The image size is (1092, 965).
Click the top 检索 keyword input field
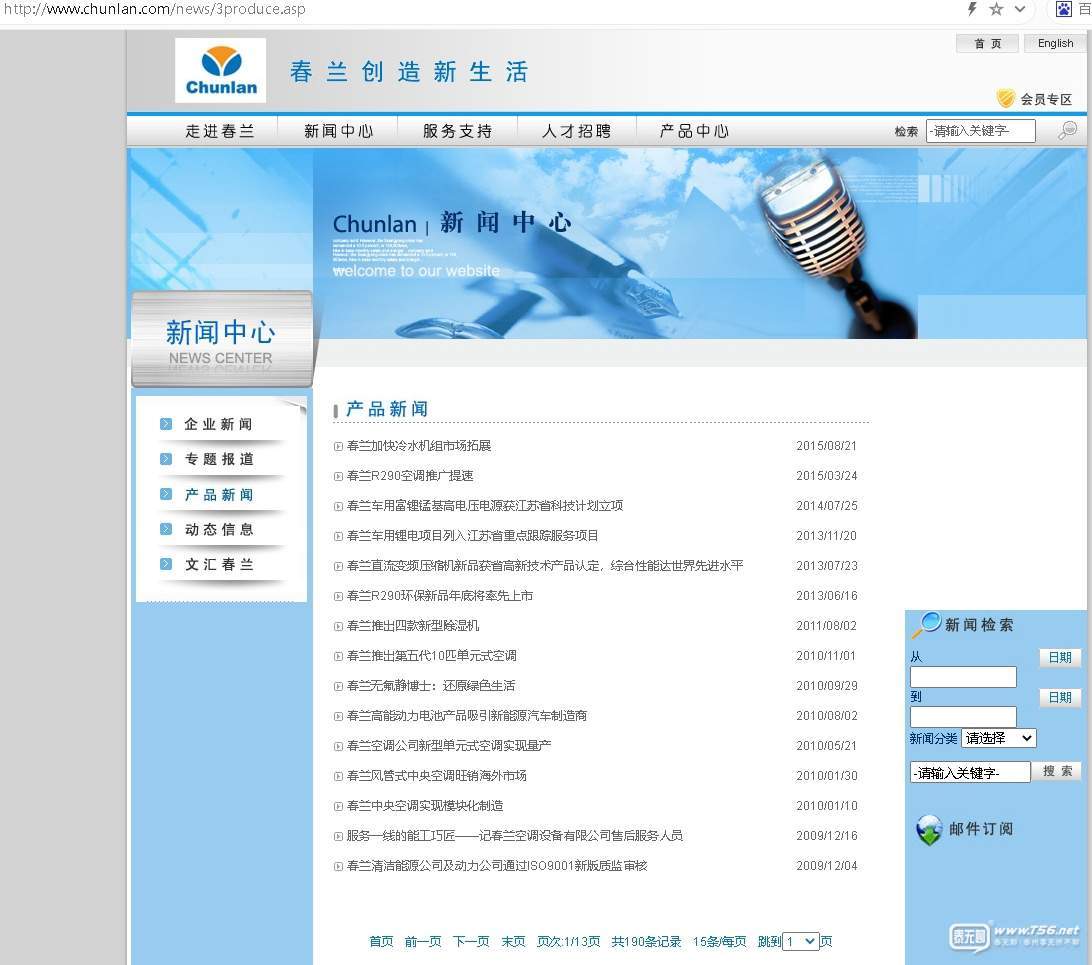click(981, 130)
